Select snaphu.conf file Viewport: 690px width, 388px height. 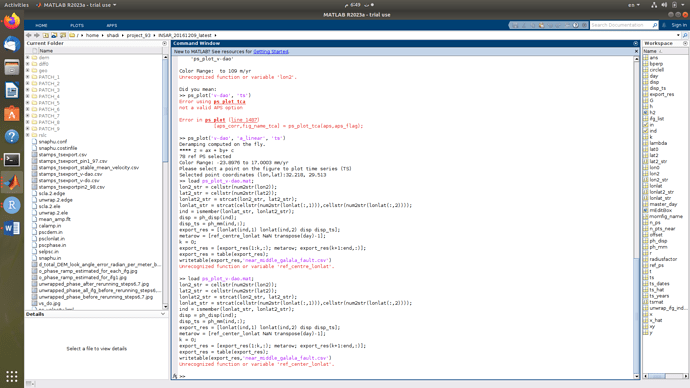(52, 142)
